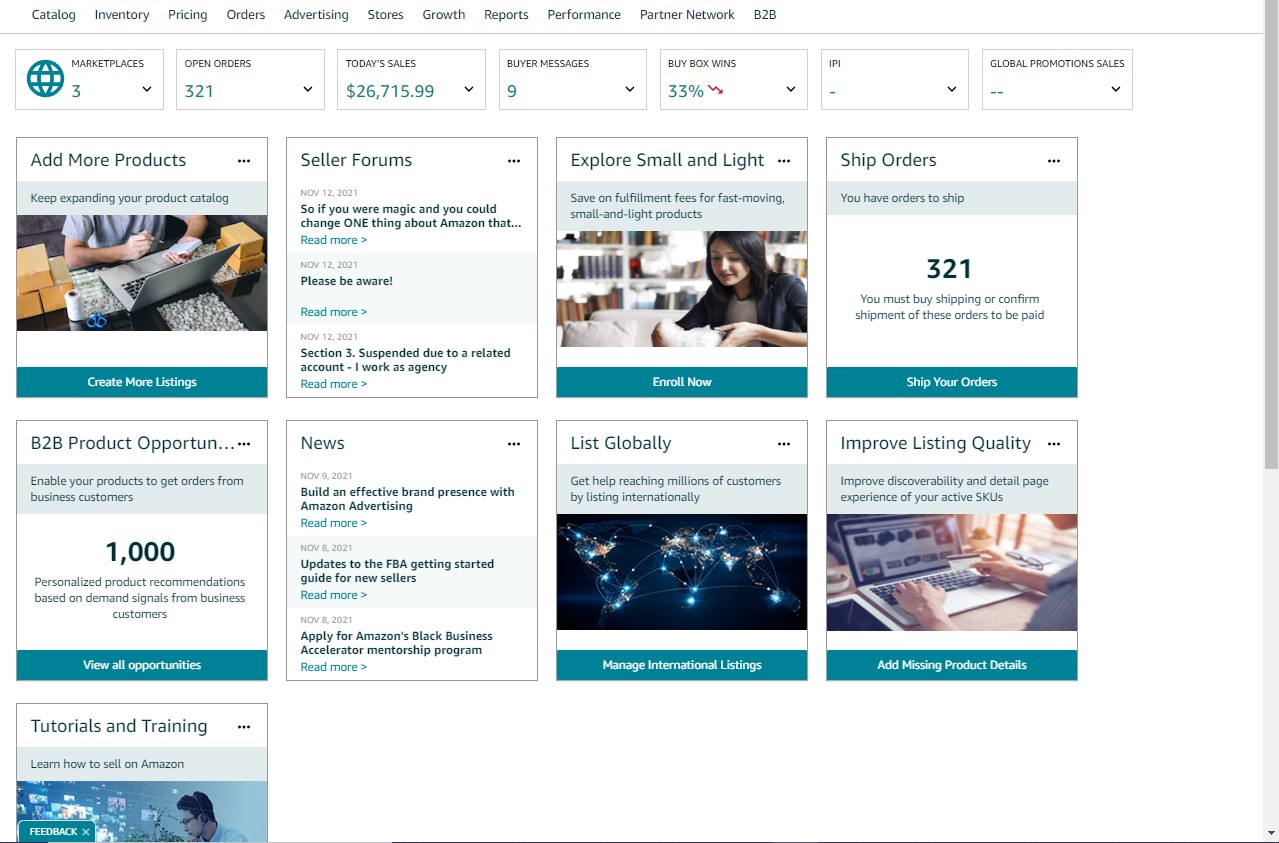Click the List Globally world map image
The image size is (1279, 843).
coord(682,572)
